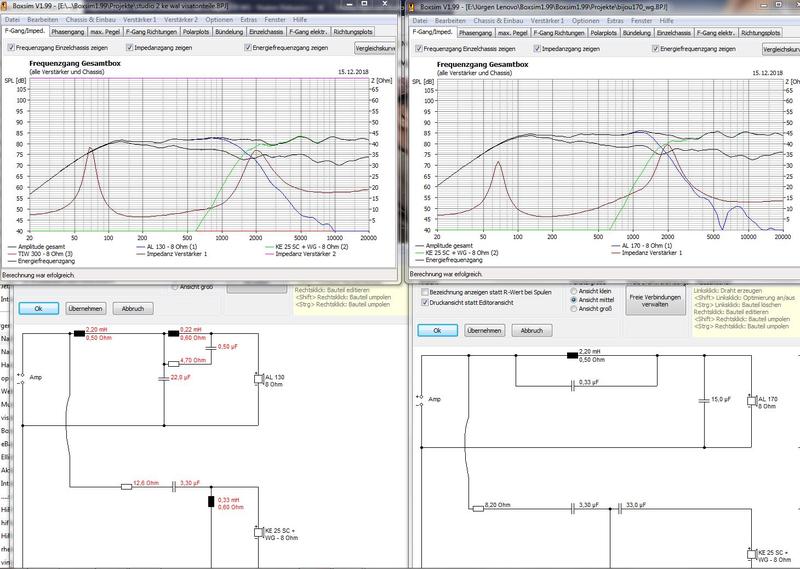
Task: Select AL 130 speaker symbol in left schematic
Action: (259, 379)
